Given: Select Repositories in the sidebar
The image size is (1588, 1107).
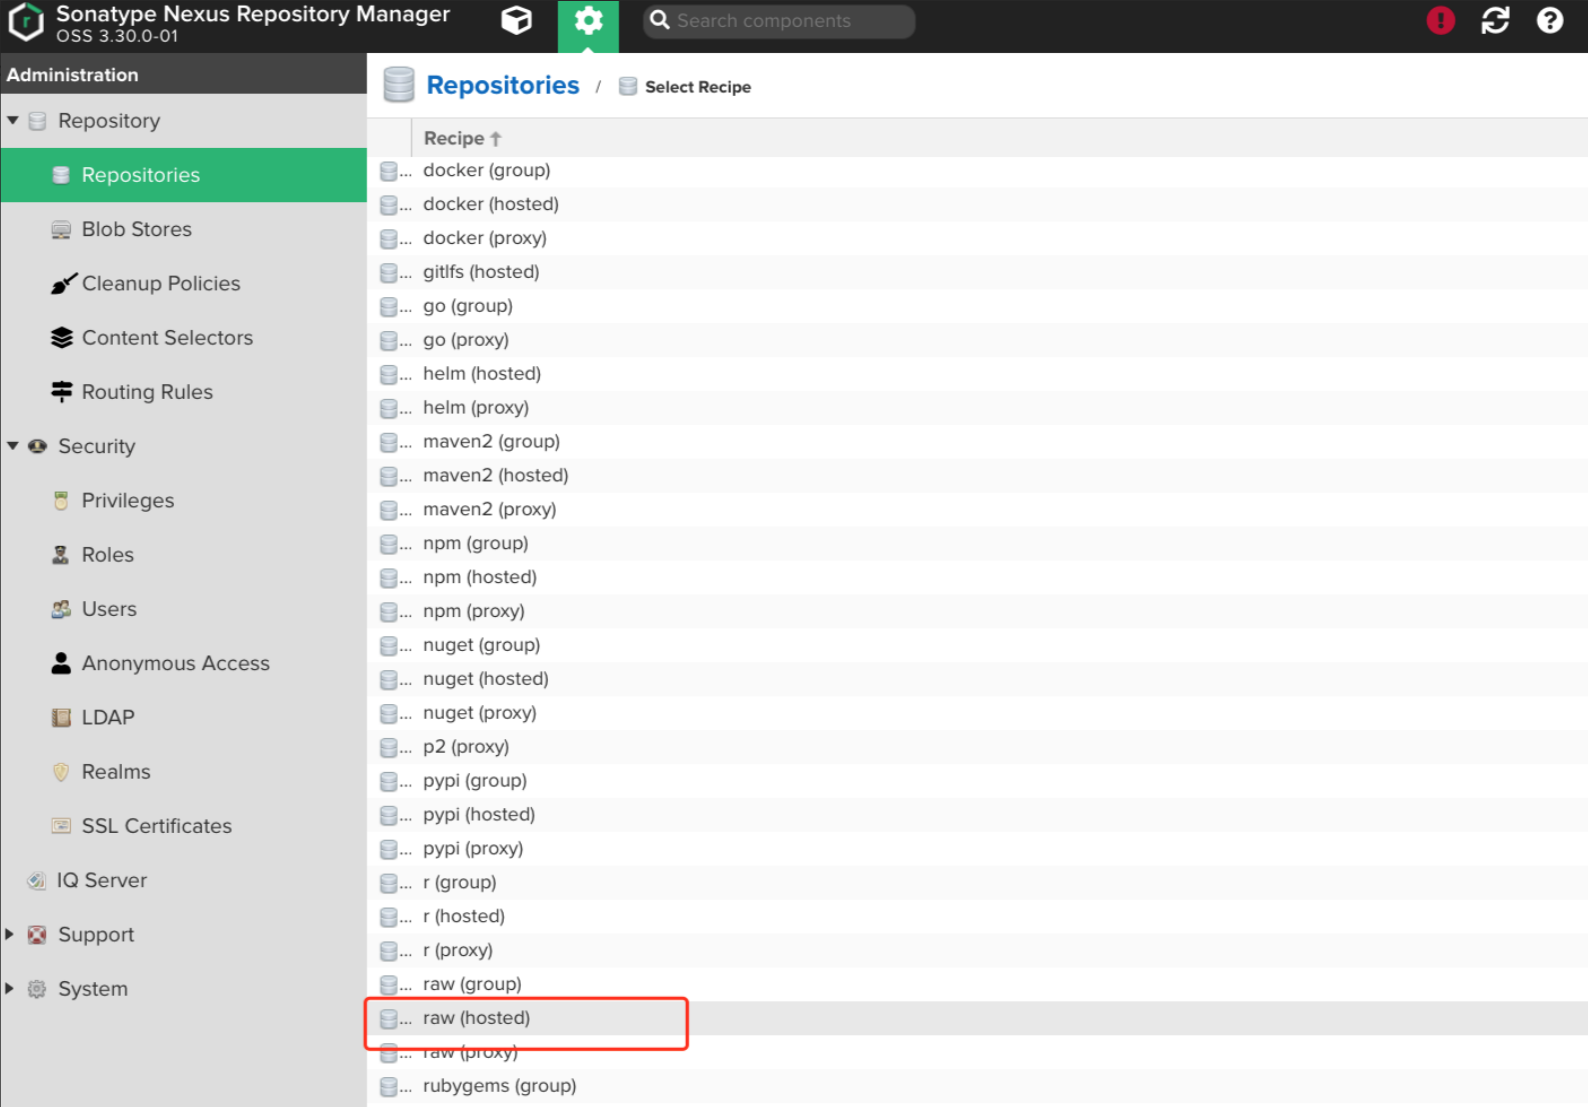Looking at the screenshot, I should (184, 175).
